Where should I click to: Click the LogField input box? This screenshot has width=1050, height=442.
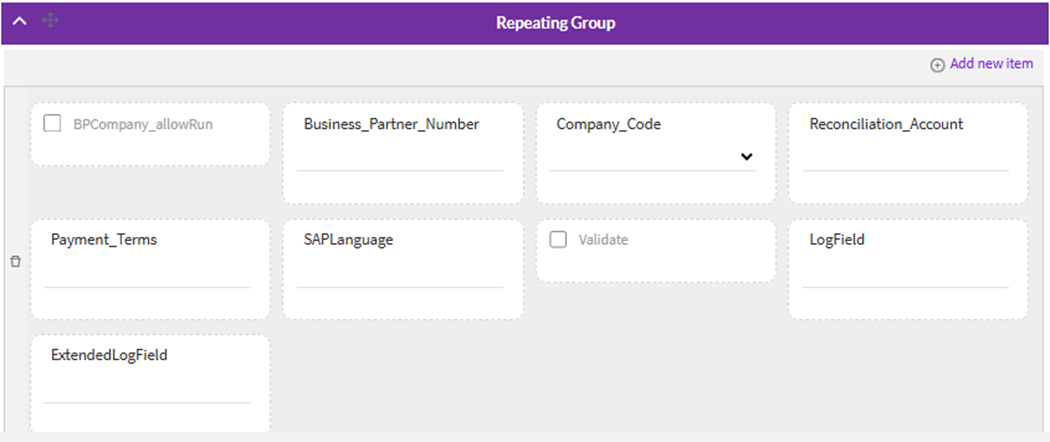[905, 274]
